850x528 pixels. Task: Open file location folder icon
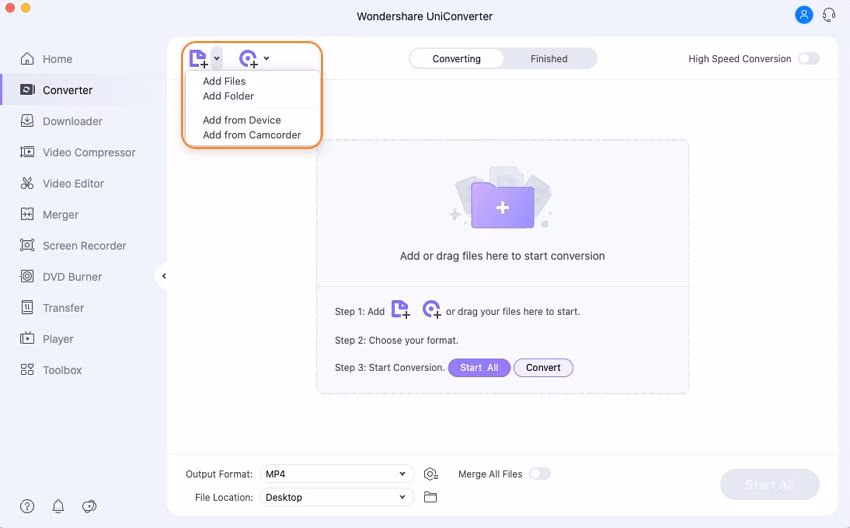[431, 497]
